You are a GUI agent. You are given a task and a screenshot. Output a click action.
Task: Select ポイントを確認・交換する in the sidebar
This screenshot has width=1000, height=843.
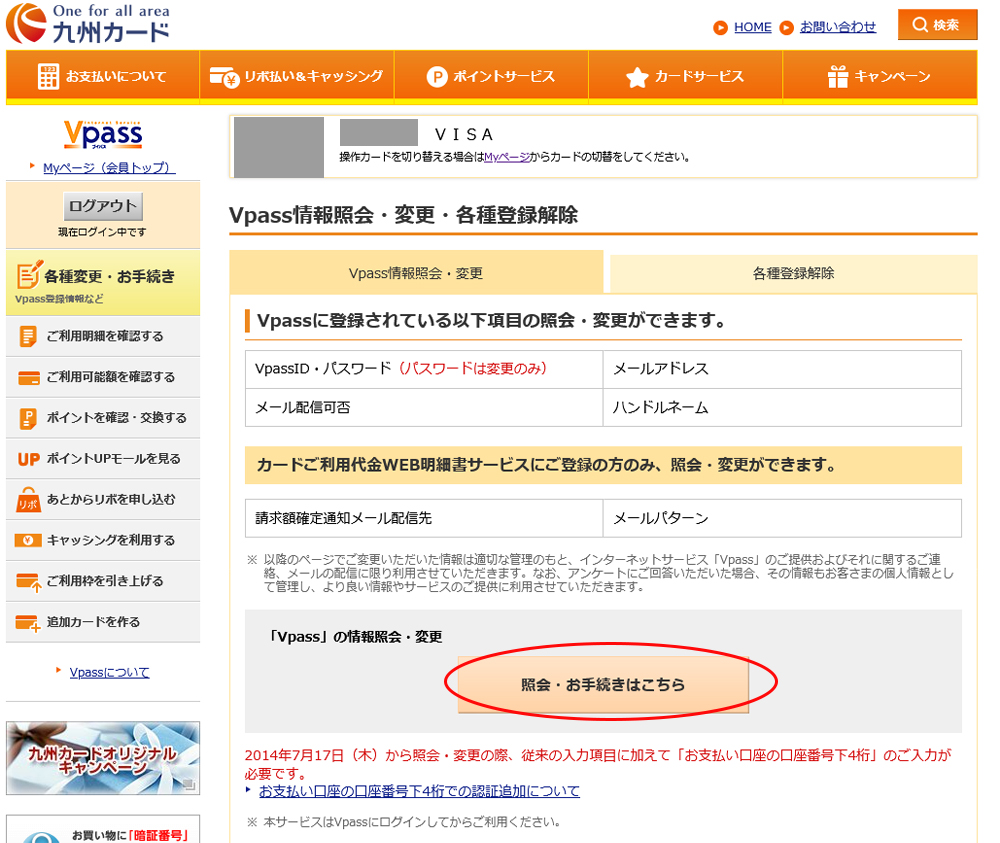pyautogui.click(x=103, y=418)
